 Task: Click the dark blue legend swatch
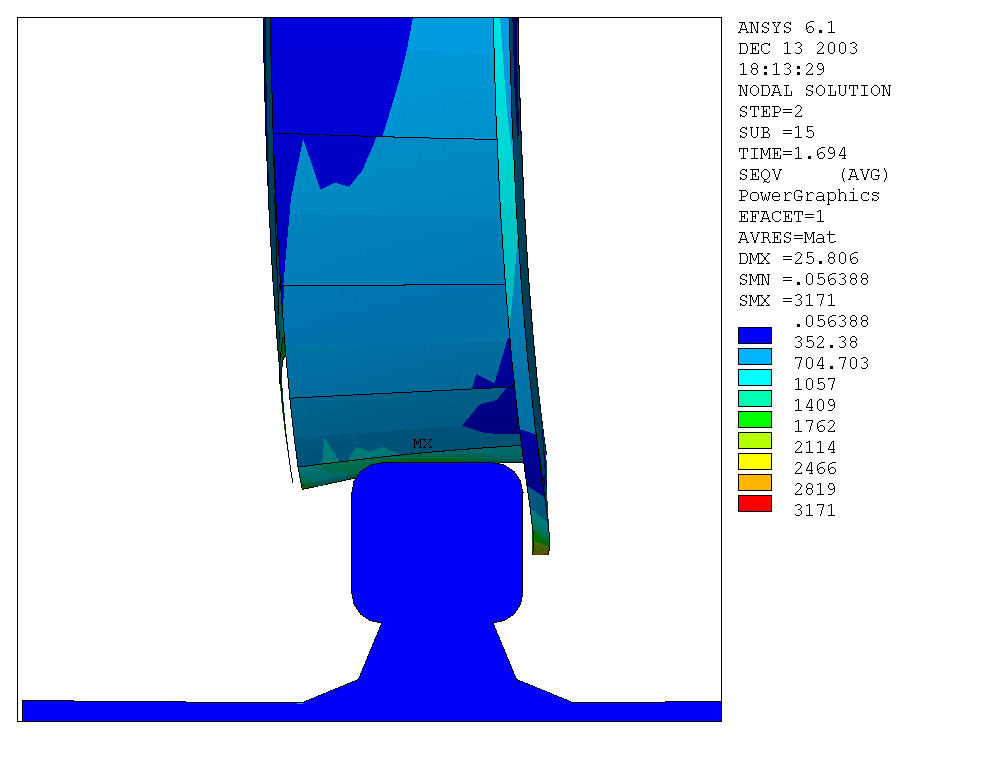tap(754, 336)
